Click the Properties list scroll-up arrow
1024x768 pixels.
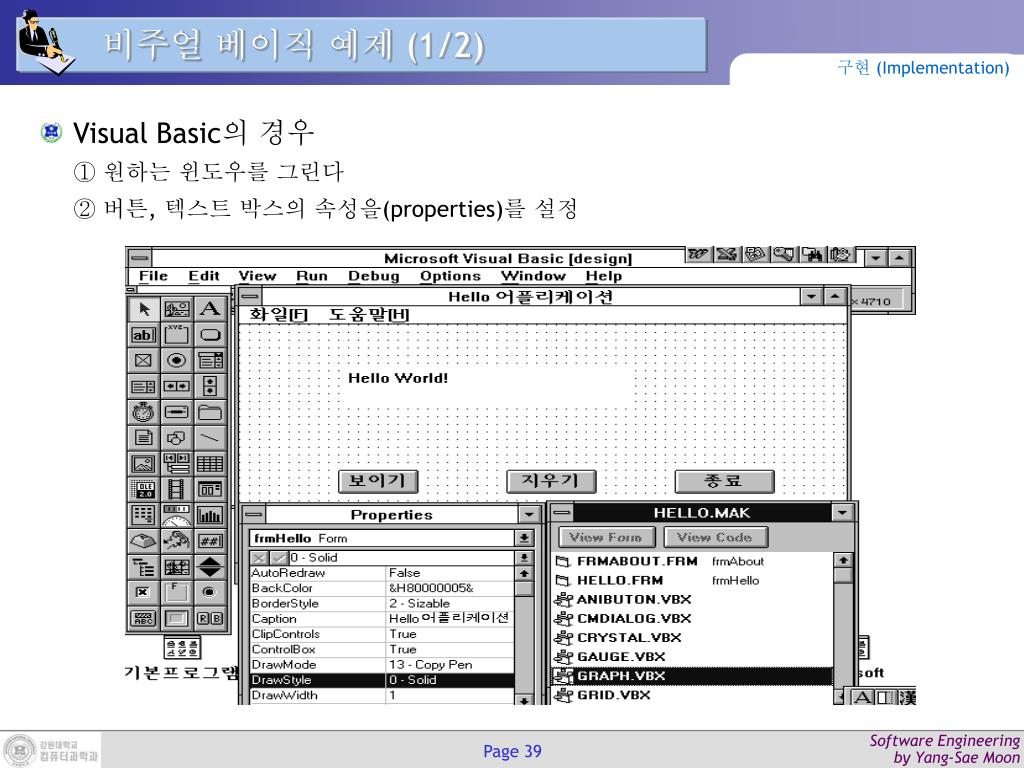[x=524, y=573]
